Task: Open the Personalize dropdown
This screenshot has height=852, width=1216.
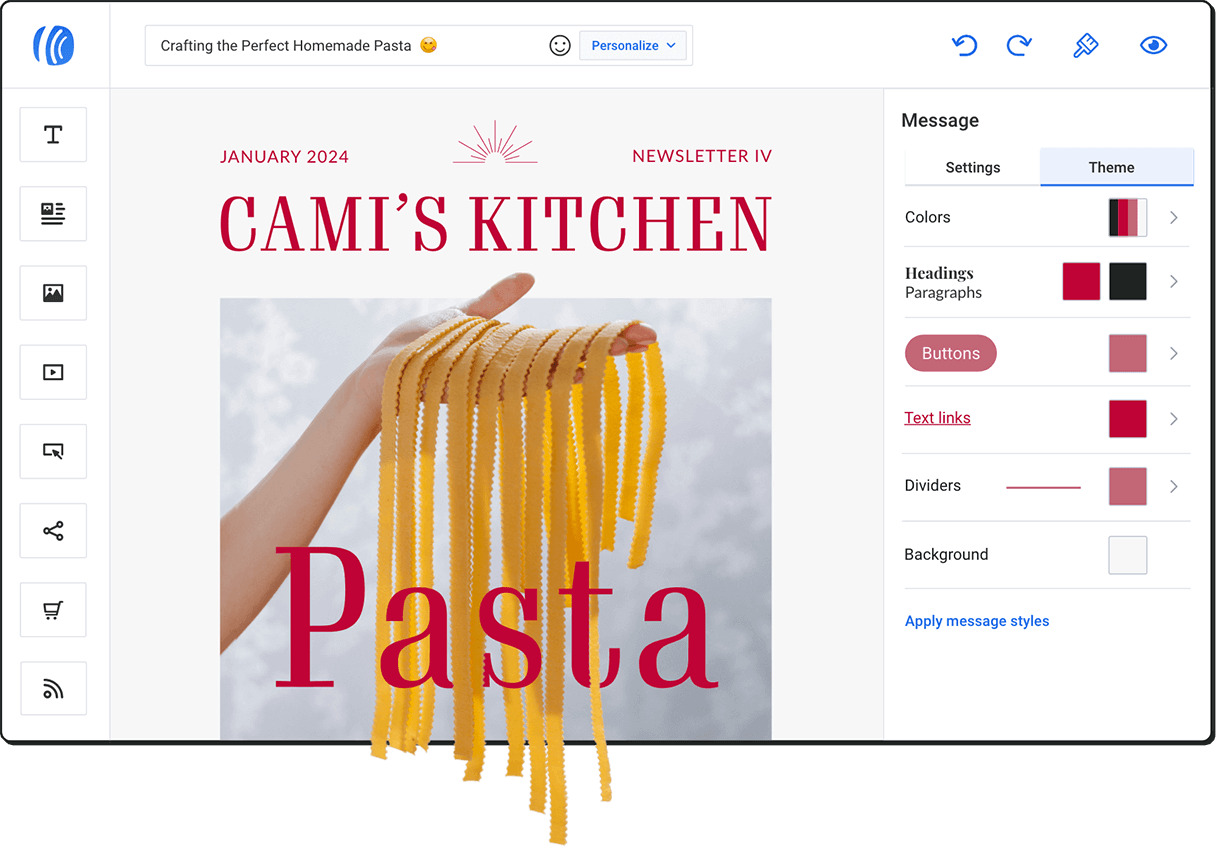Action: (633, 46)
